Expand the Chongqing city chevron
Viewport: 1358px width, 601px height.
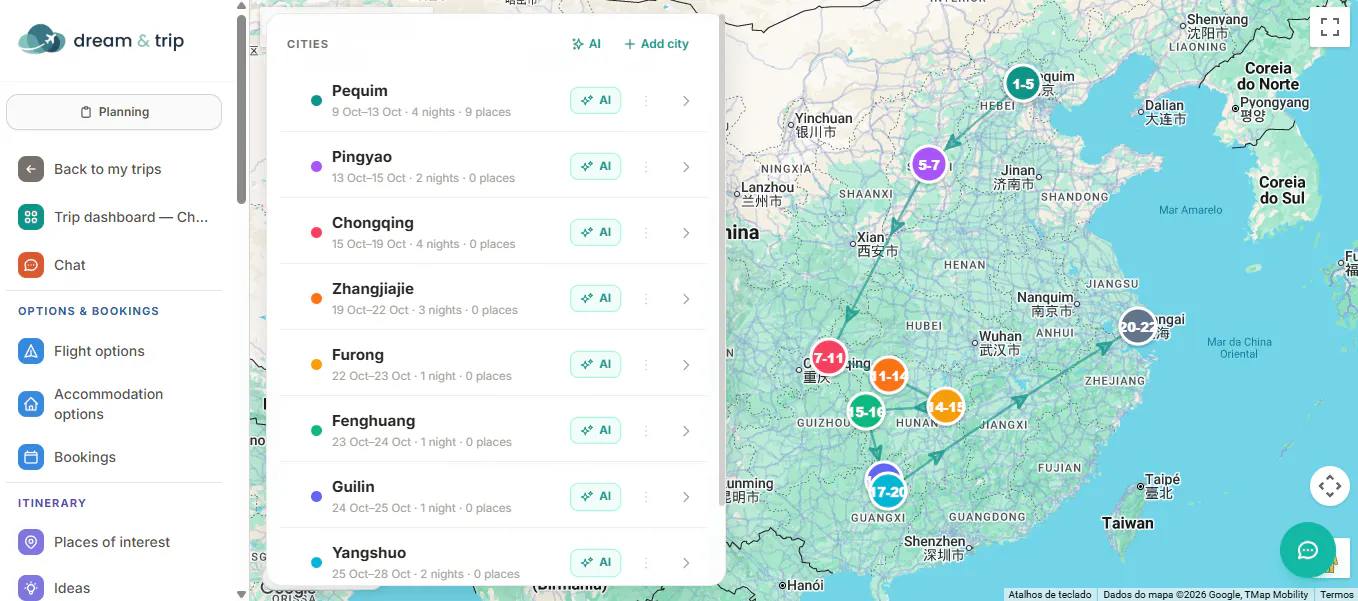[686, 233]
